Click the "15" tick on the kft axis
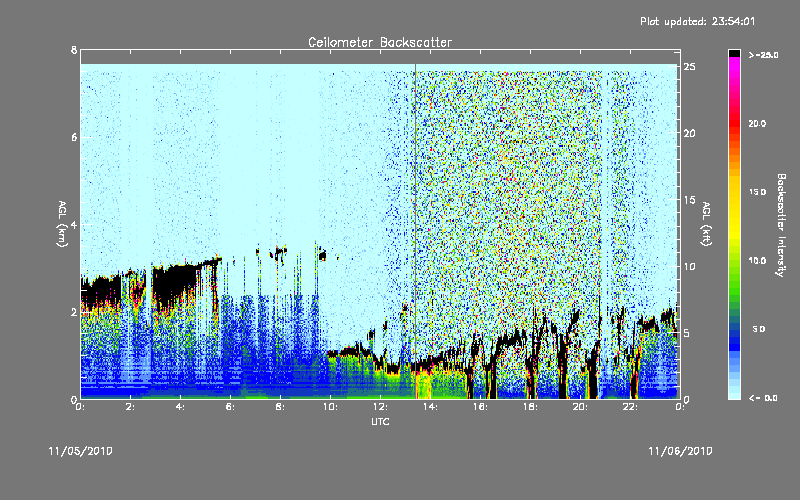The height and width of the screenshot is (500, 800). pos(689,200)
